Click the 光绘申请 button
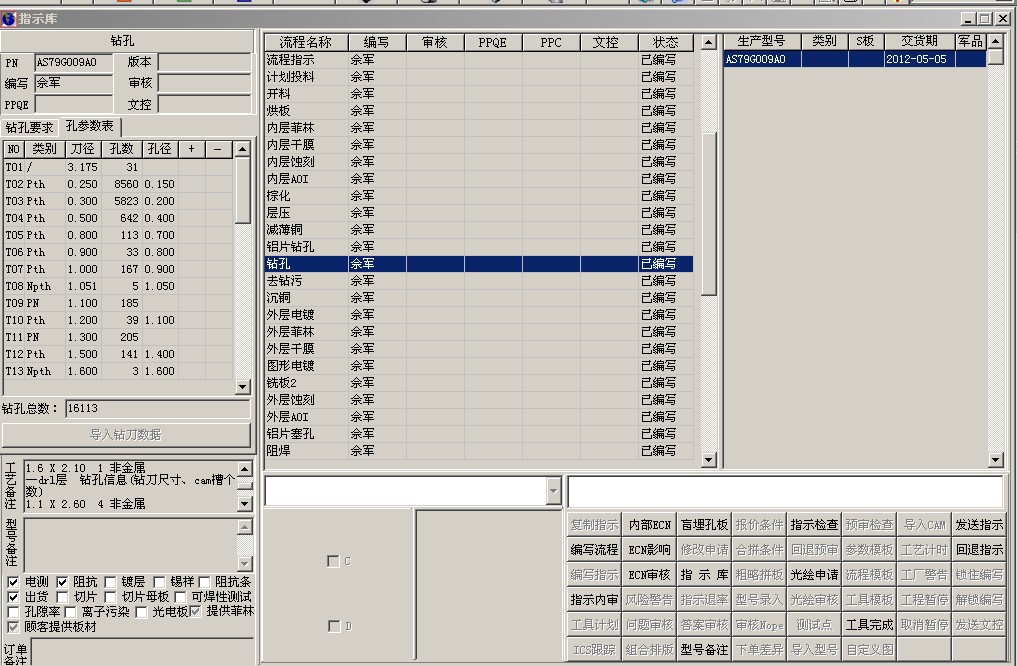This screenshot has width=1017, height=666. [x=814, y=575]
